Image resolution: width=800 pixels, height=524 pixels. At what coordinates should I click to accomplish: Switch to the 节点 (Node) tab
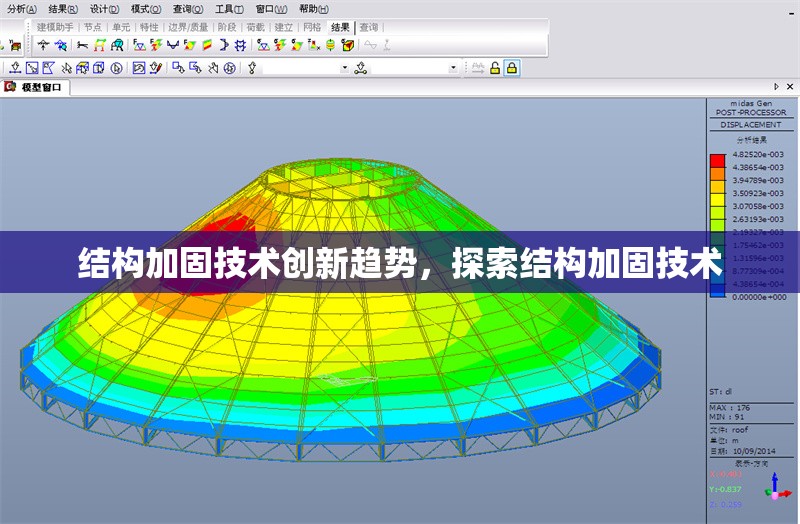[92, 27]
